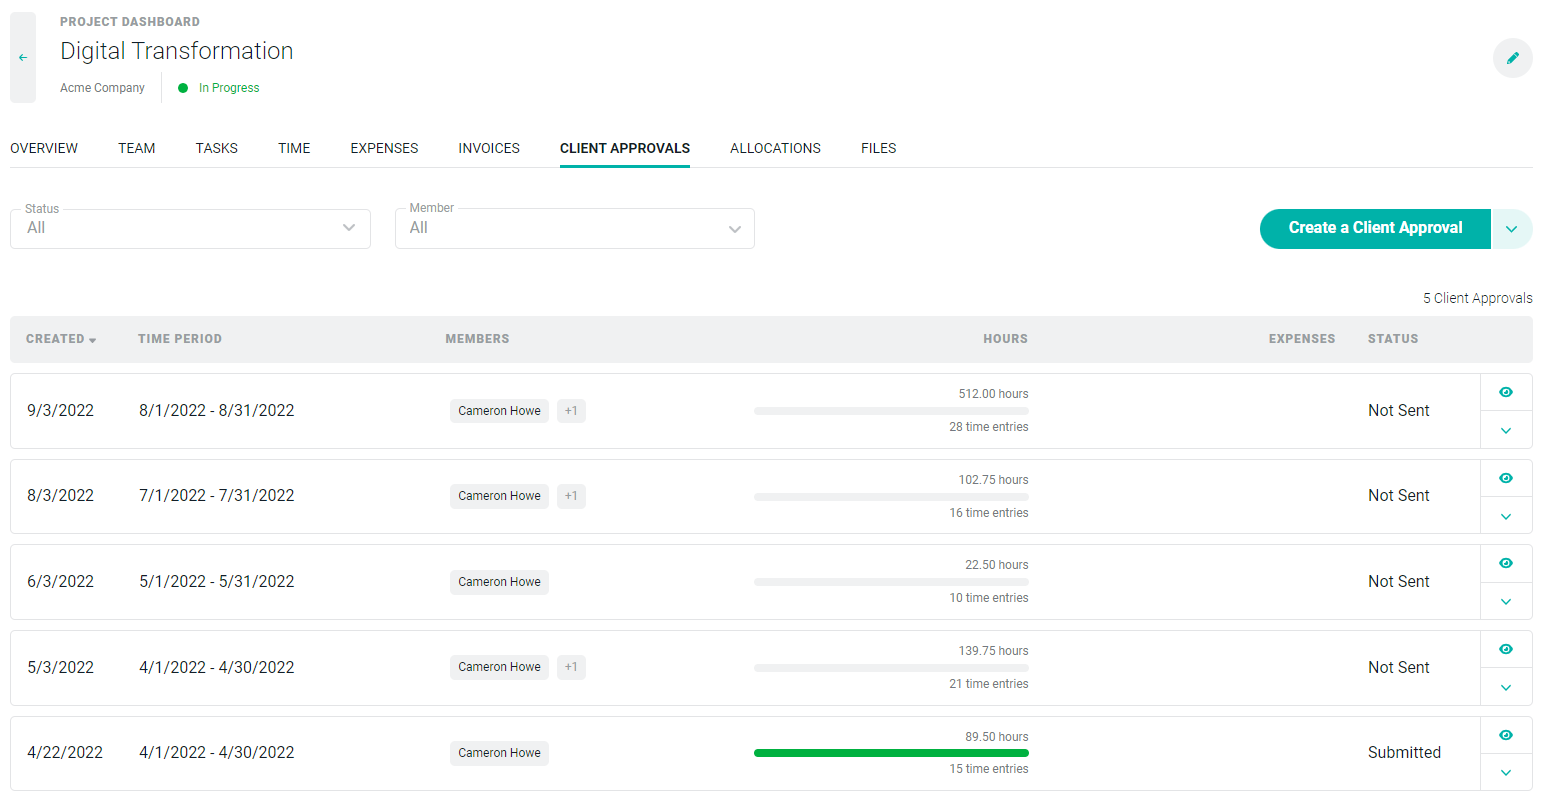
Task: Open the Tasks tab
Action: click(x=217, y=148)
